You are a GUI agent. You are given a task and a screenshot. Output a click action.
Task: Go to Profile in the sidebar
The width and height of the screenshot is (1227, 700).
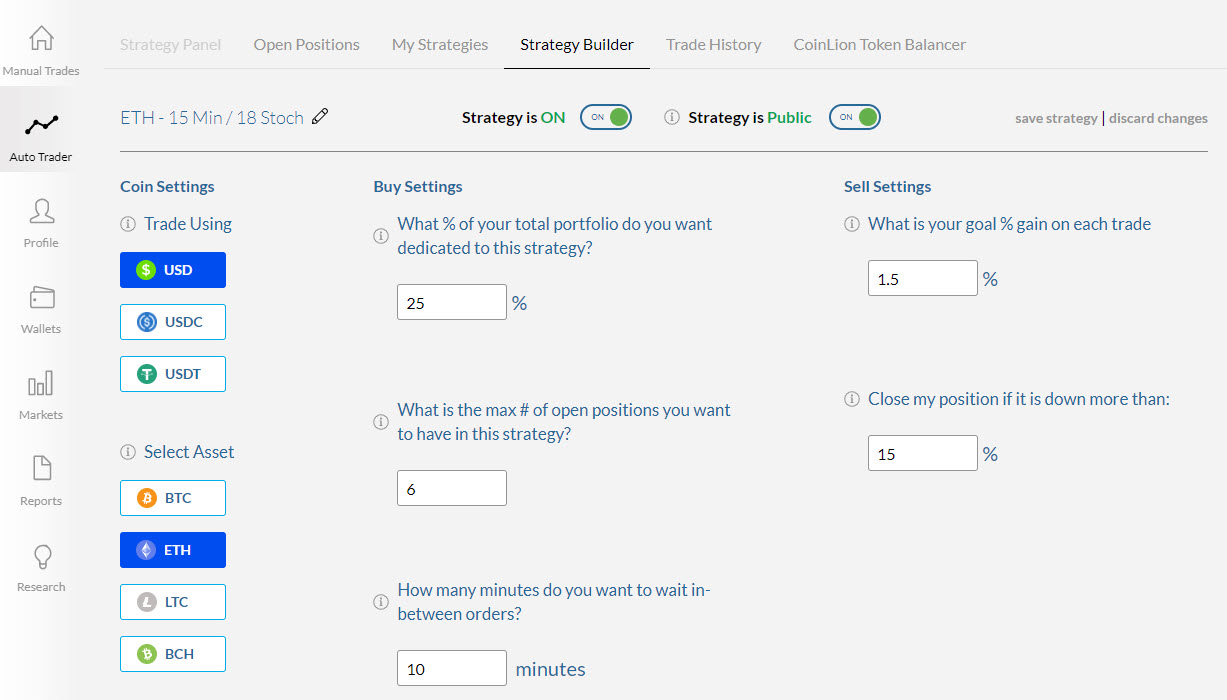coord(41,212)
